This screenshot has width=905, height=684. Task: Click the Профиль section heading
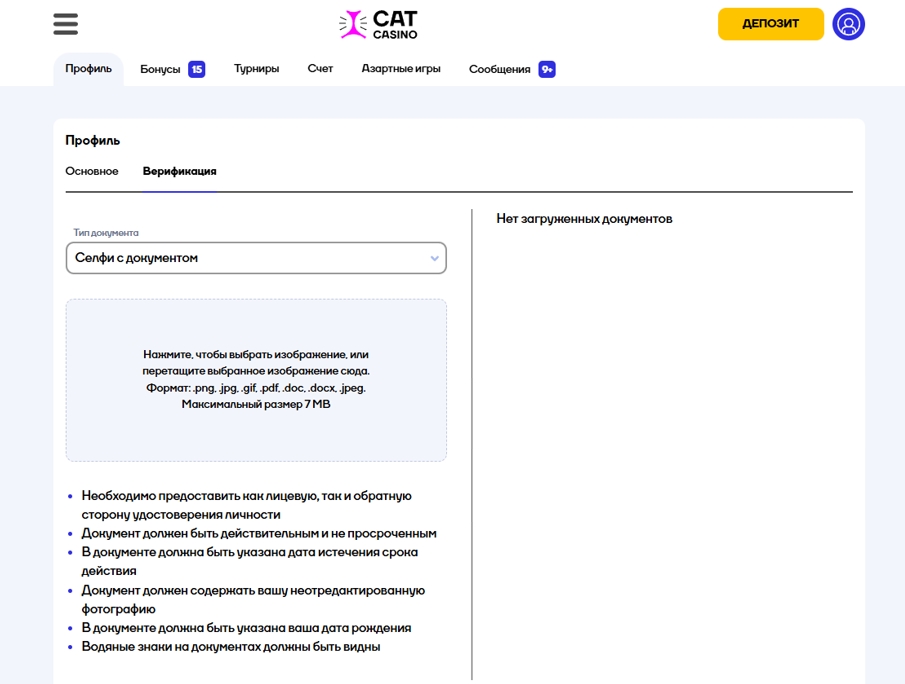[x=92, y=141]
